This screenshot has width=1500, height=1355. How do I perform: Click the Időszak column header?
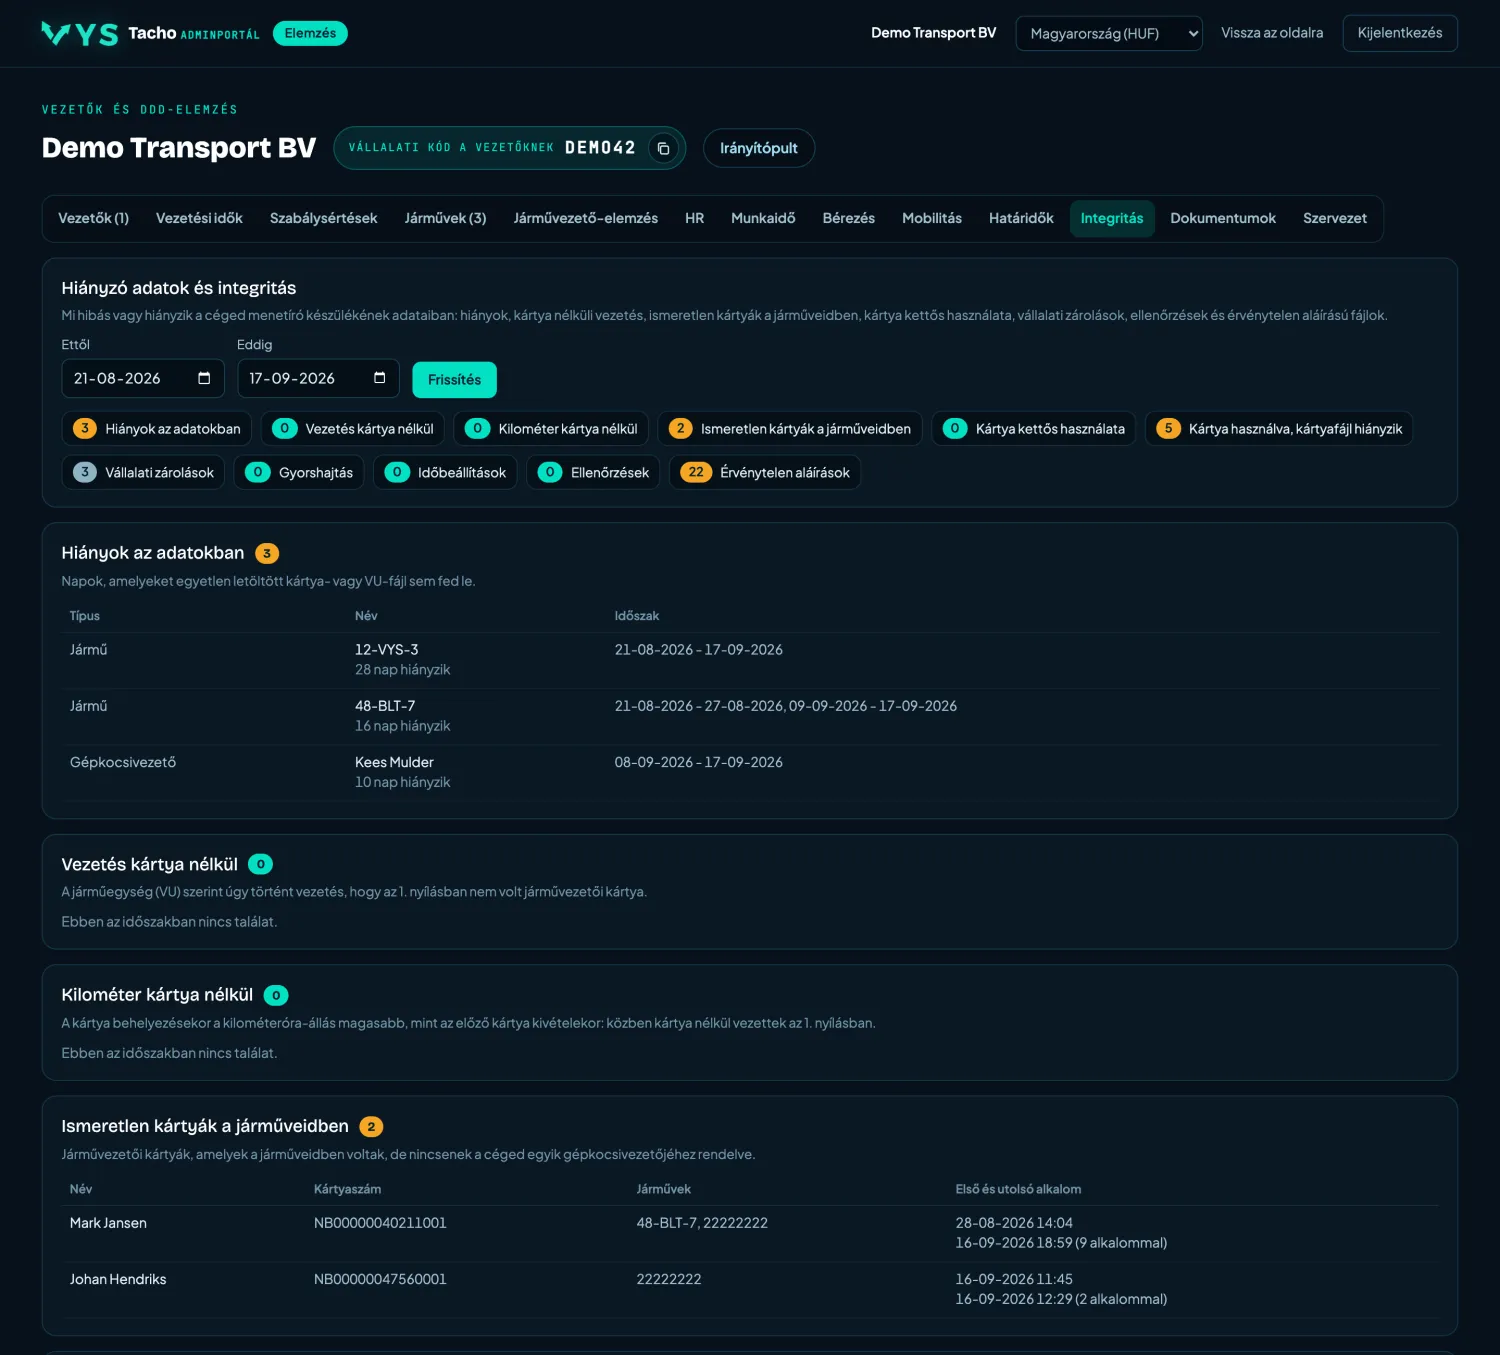[x=637, y=616]
